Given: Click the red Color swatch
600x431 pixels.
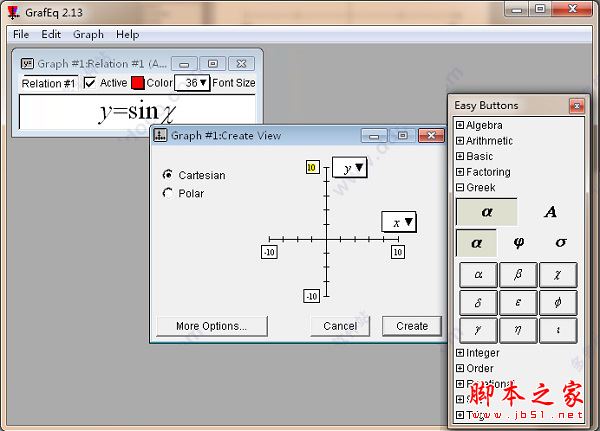Looking at the screenshot, I should point(137,83).
